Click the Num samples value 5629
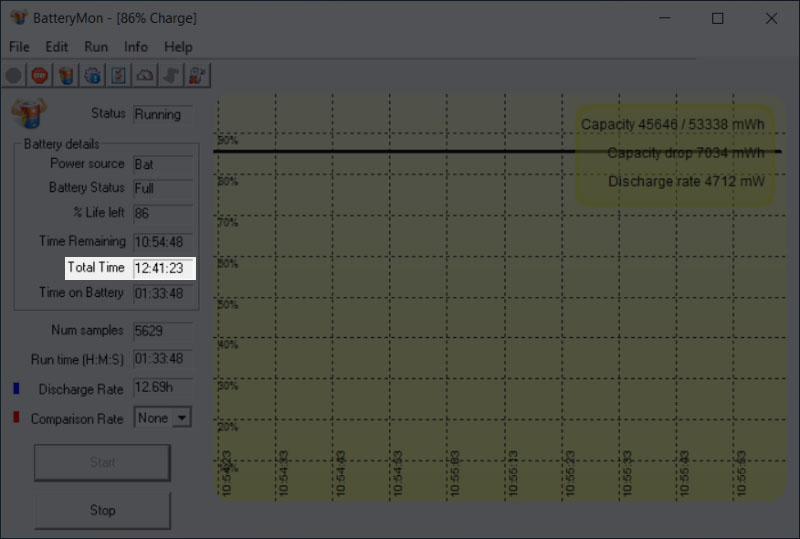800x539 pixels. (163, 331)
